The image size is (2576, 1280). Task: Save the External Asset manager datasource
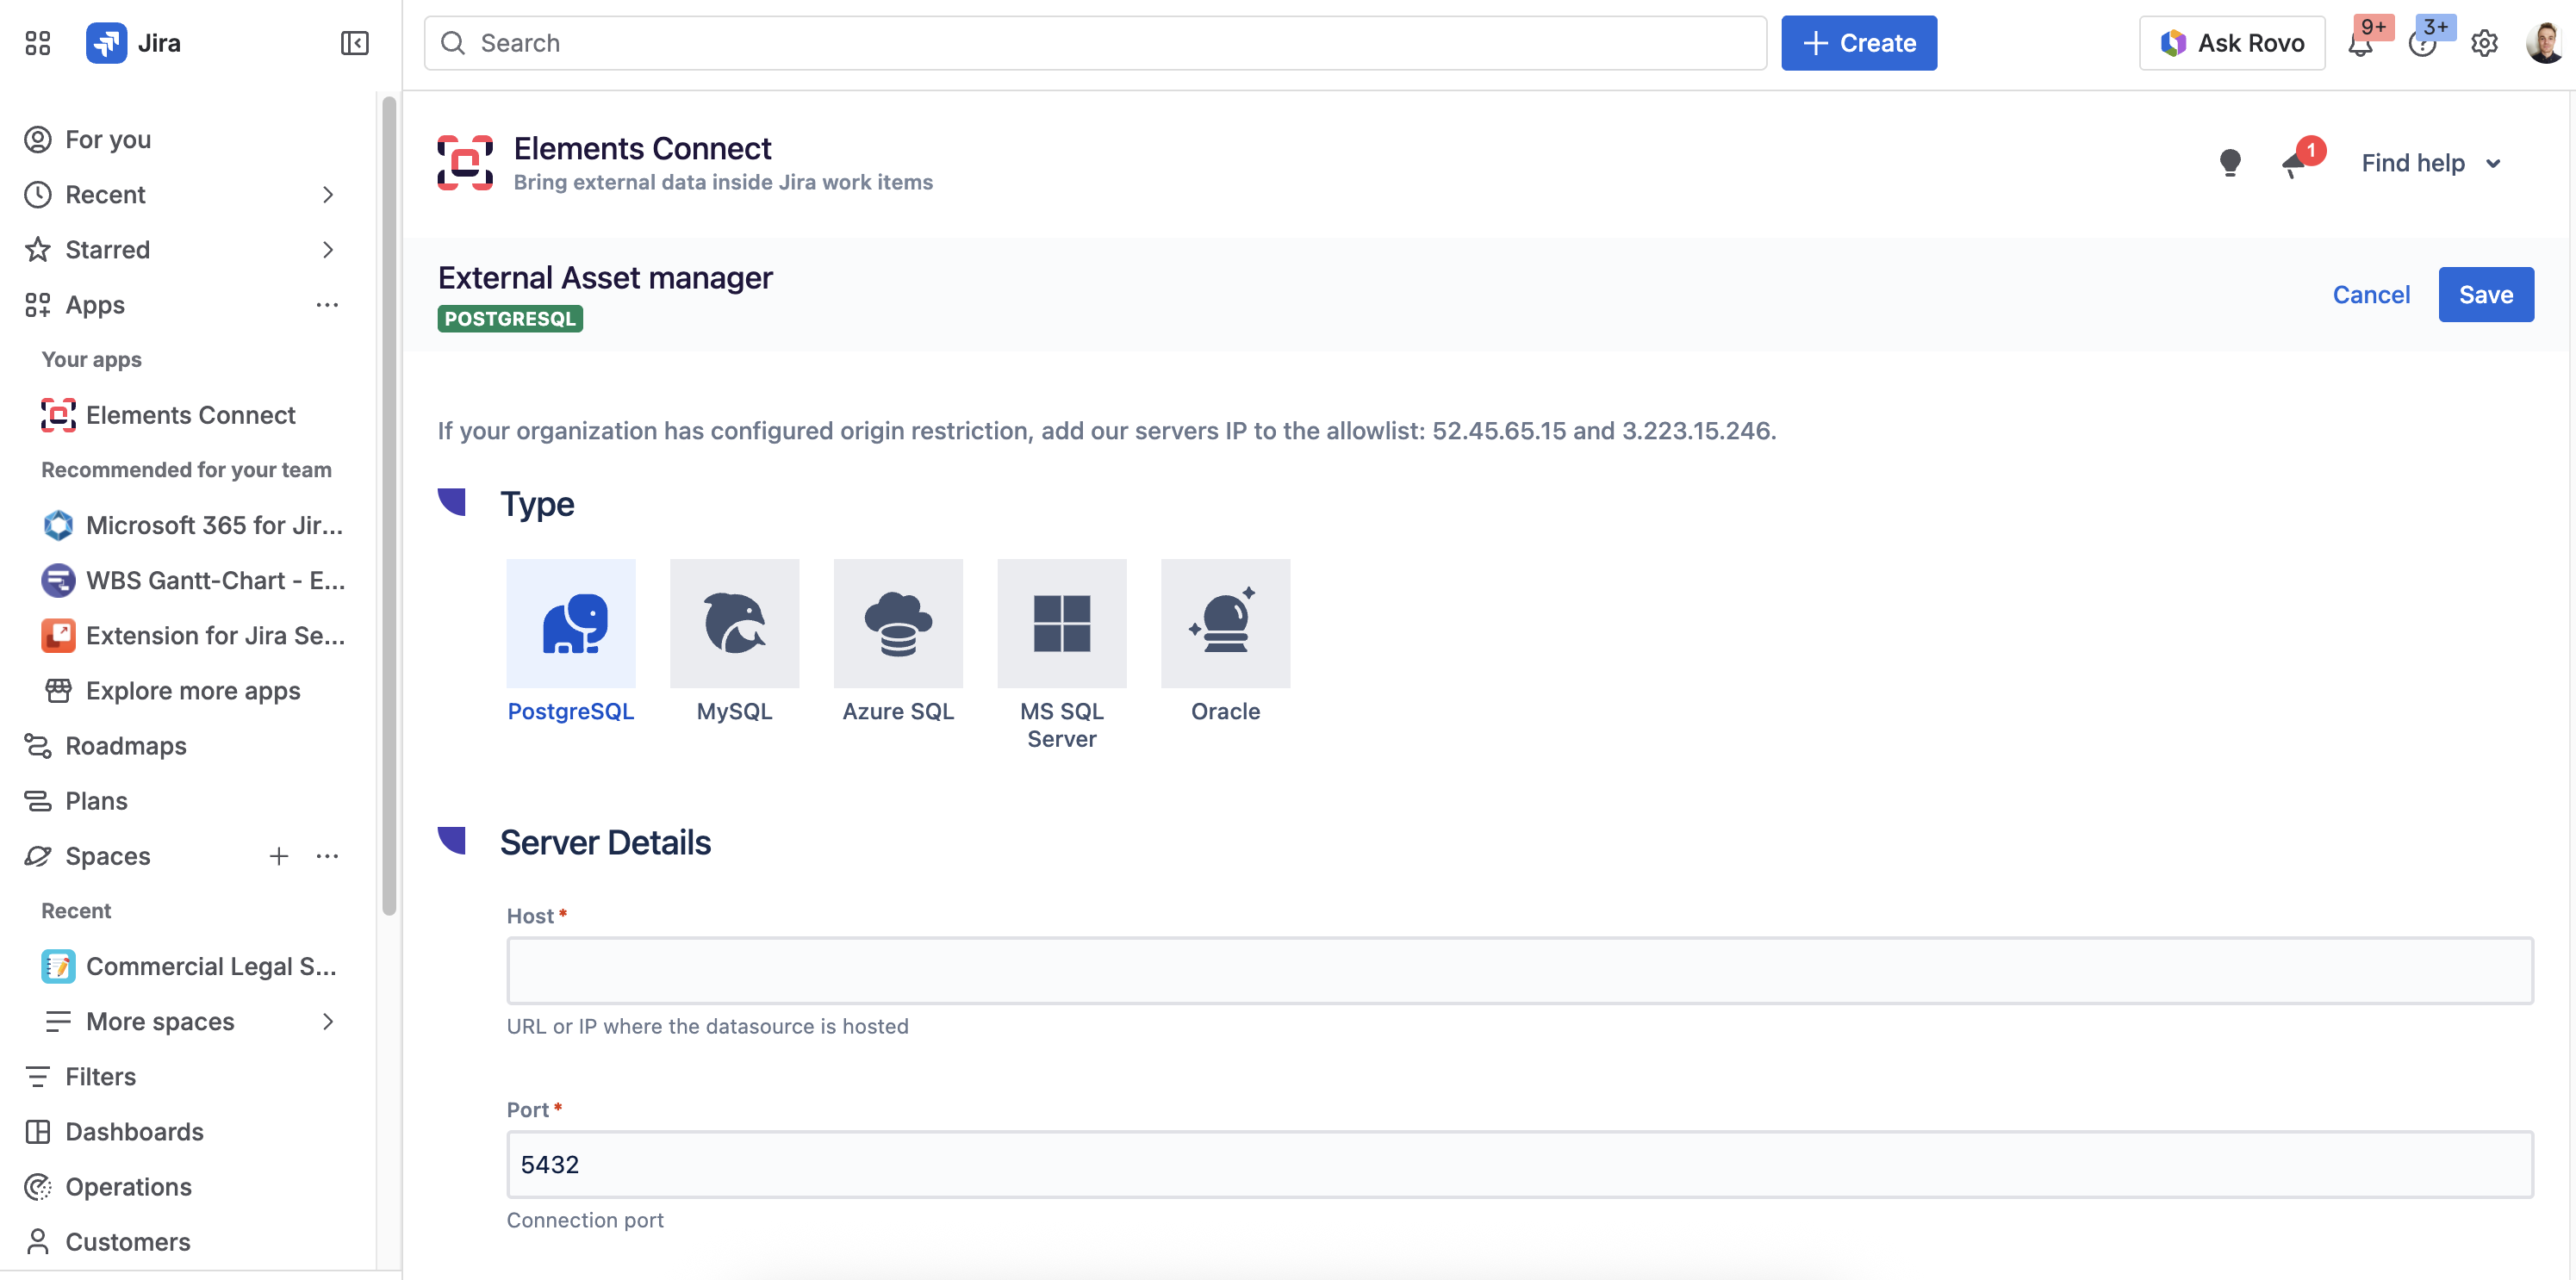pos(2486,295)
